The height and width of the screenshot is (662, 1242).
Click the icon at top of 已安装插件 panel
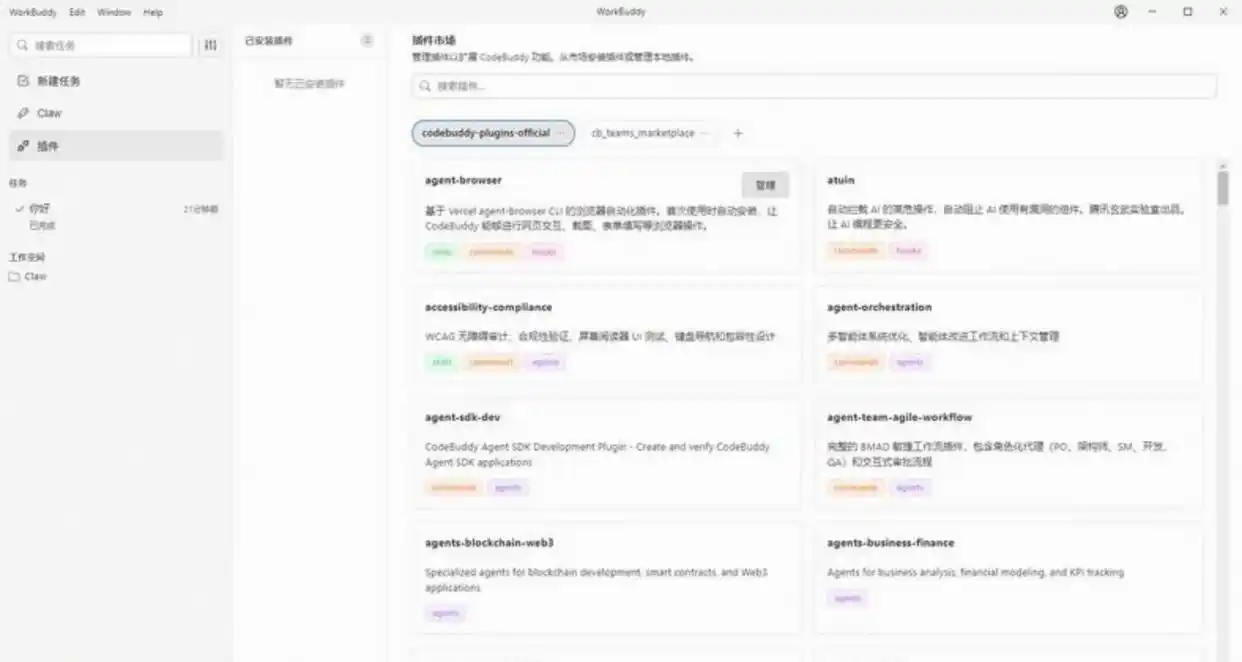pos(369,39)
